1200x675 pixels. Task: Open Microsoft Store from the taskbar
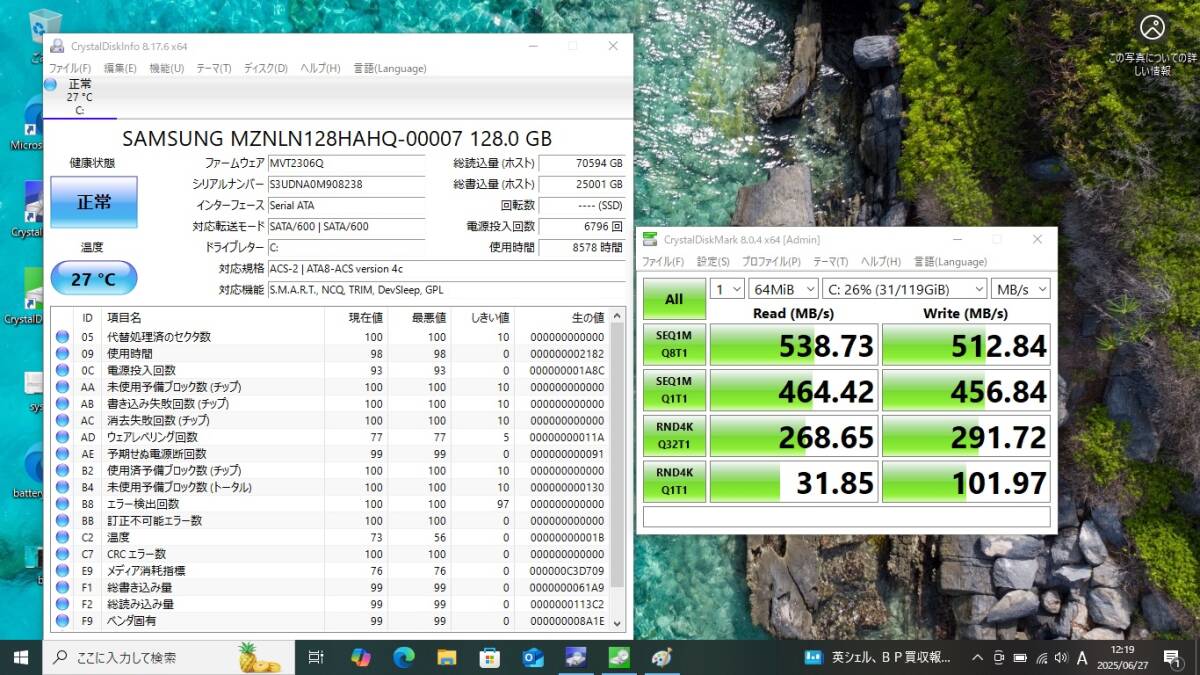pos(490,657)
